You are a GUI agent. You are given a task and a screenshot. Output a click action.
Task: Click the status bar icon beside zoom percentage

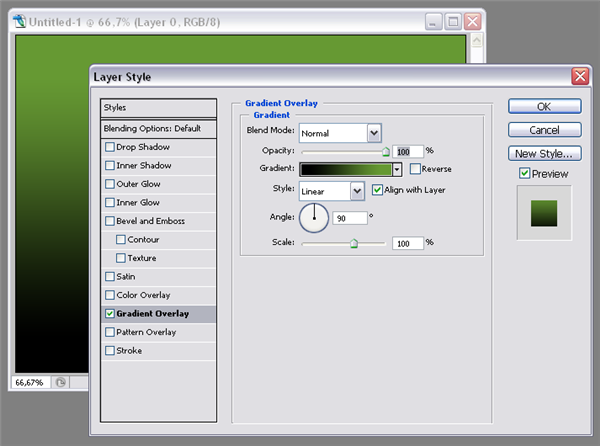(x=60, y=382)
